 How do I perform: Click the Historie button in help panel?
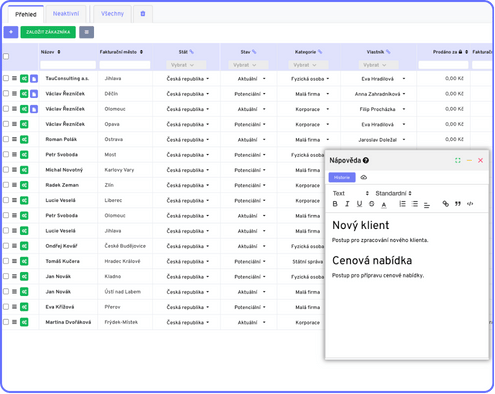click(342, 177)
